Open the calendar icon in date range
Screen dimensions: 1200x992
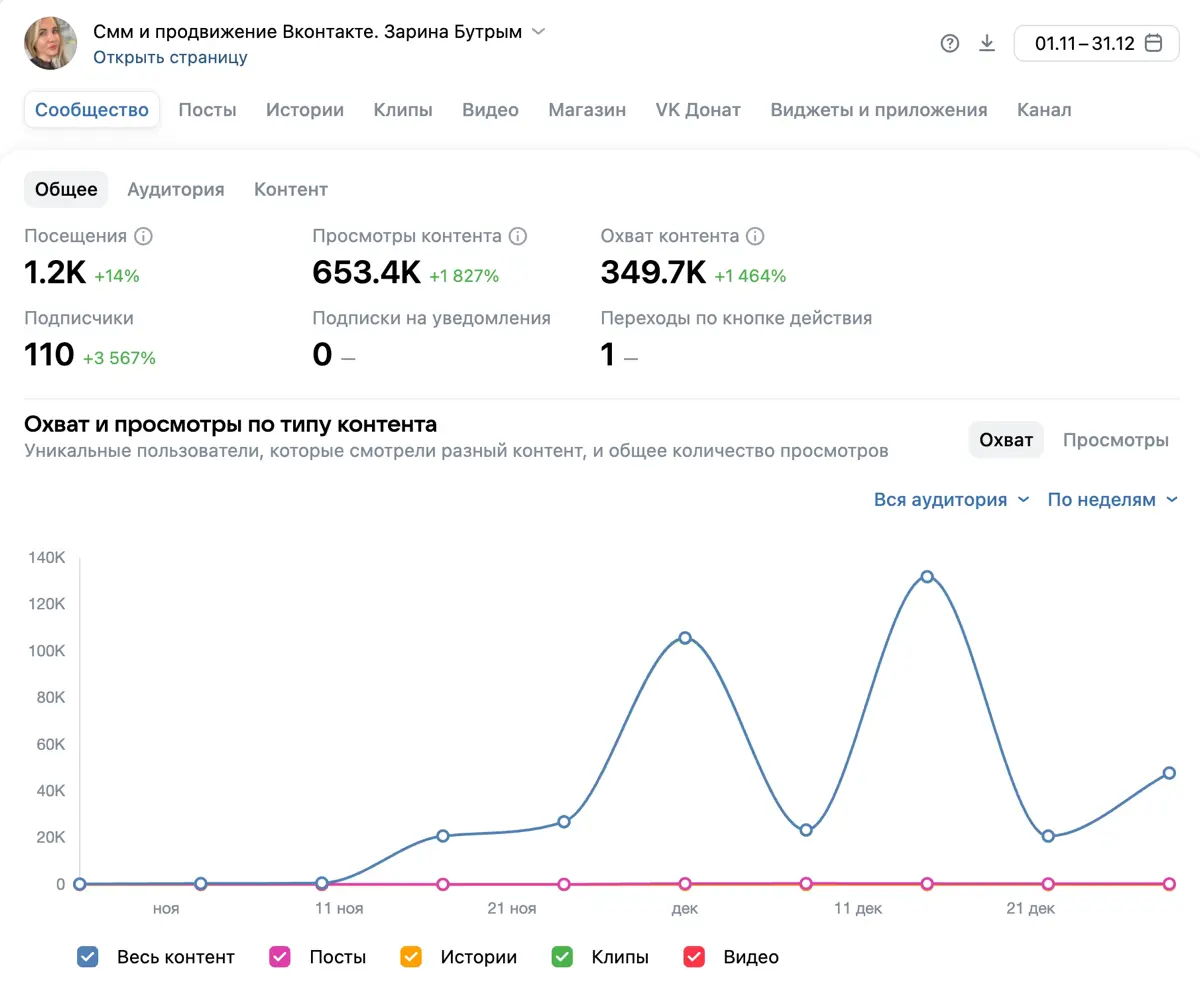pos(1153,43)
